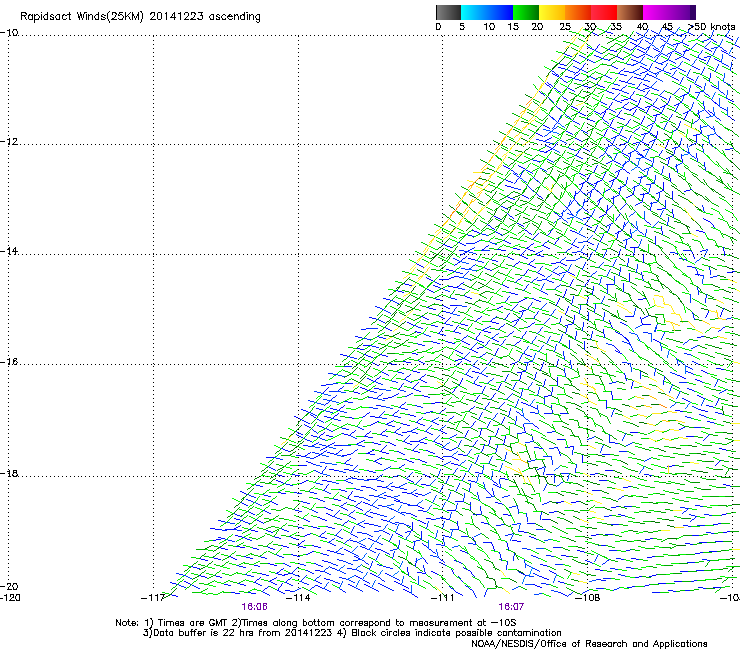Click the latitude label '-20'

9,586
